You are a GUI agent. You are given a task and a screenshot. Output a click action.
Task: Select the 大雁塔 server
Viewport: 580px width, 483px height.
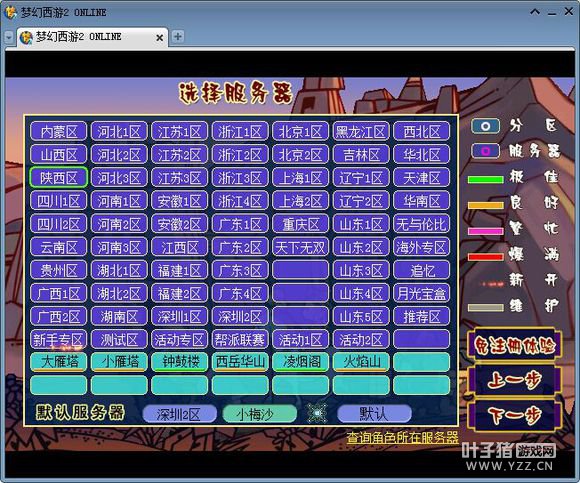click(58, 361)
